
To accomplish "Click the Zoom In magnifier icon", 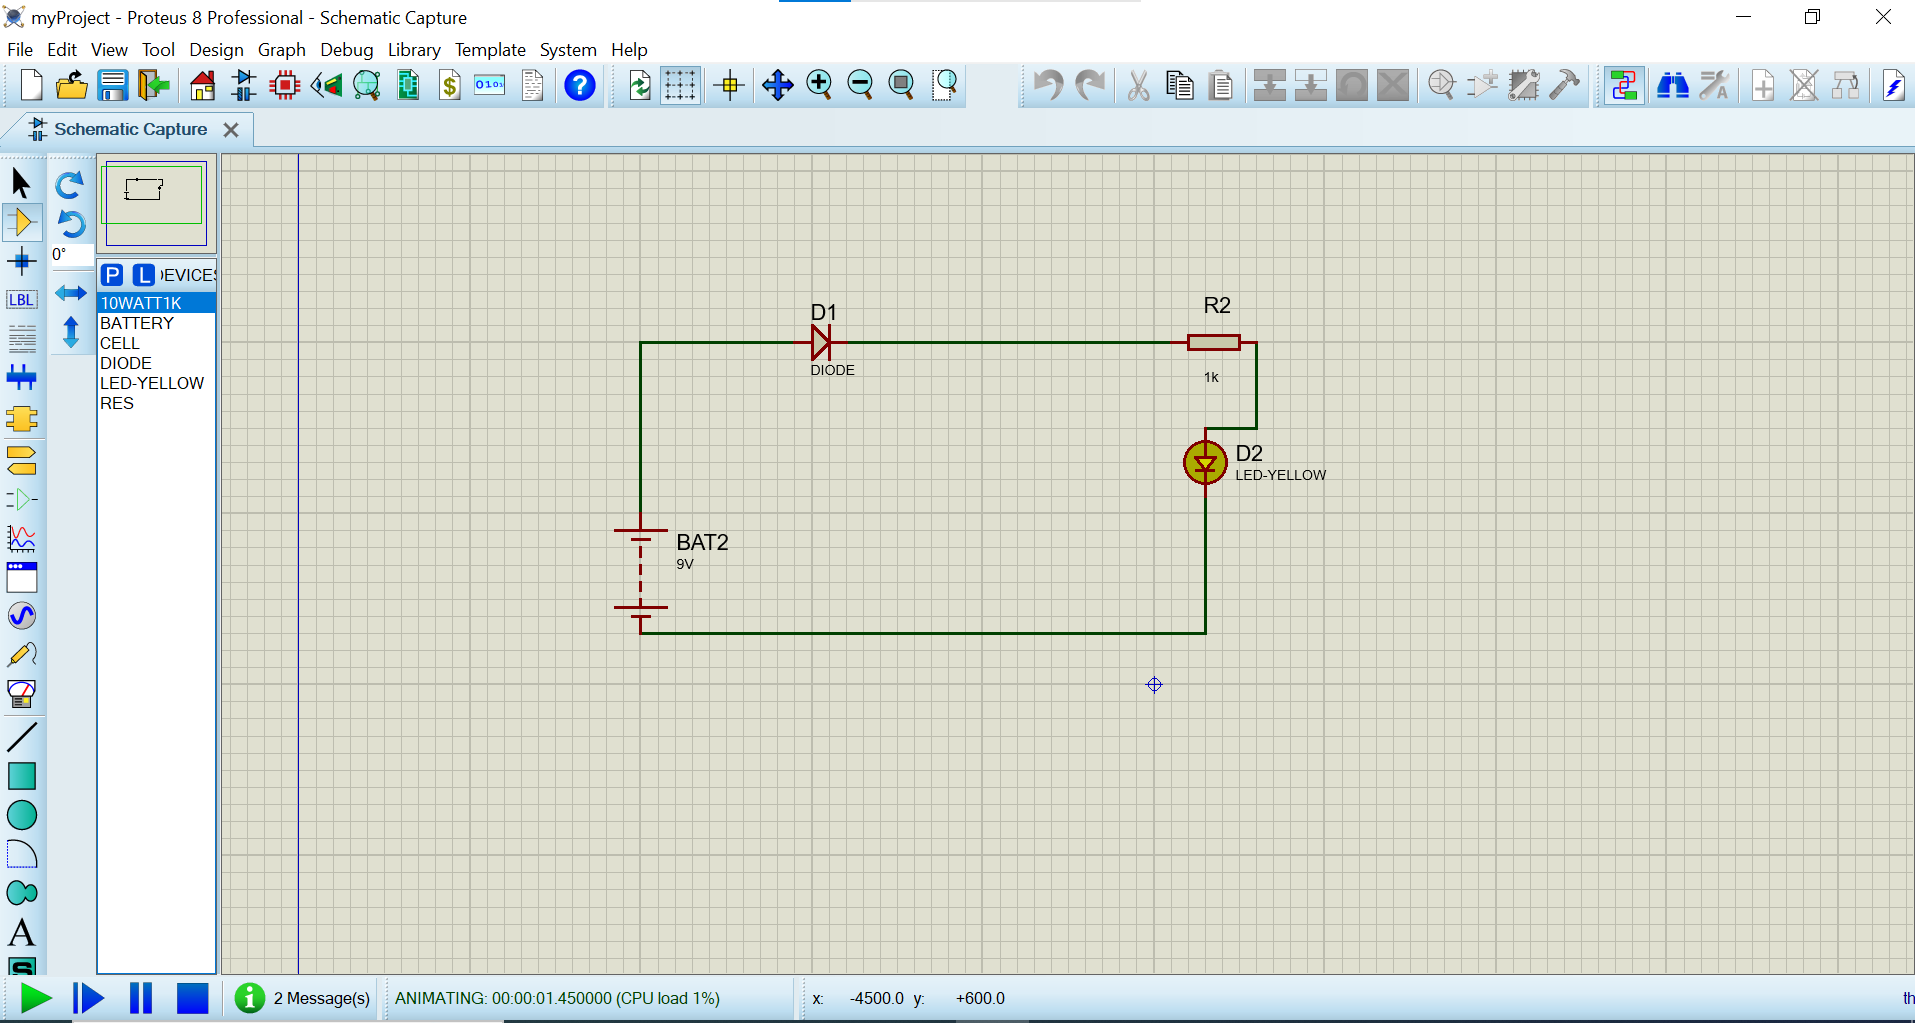I will 819,86.
